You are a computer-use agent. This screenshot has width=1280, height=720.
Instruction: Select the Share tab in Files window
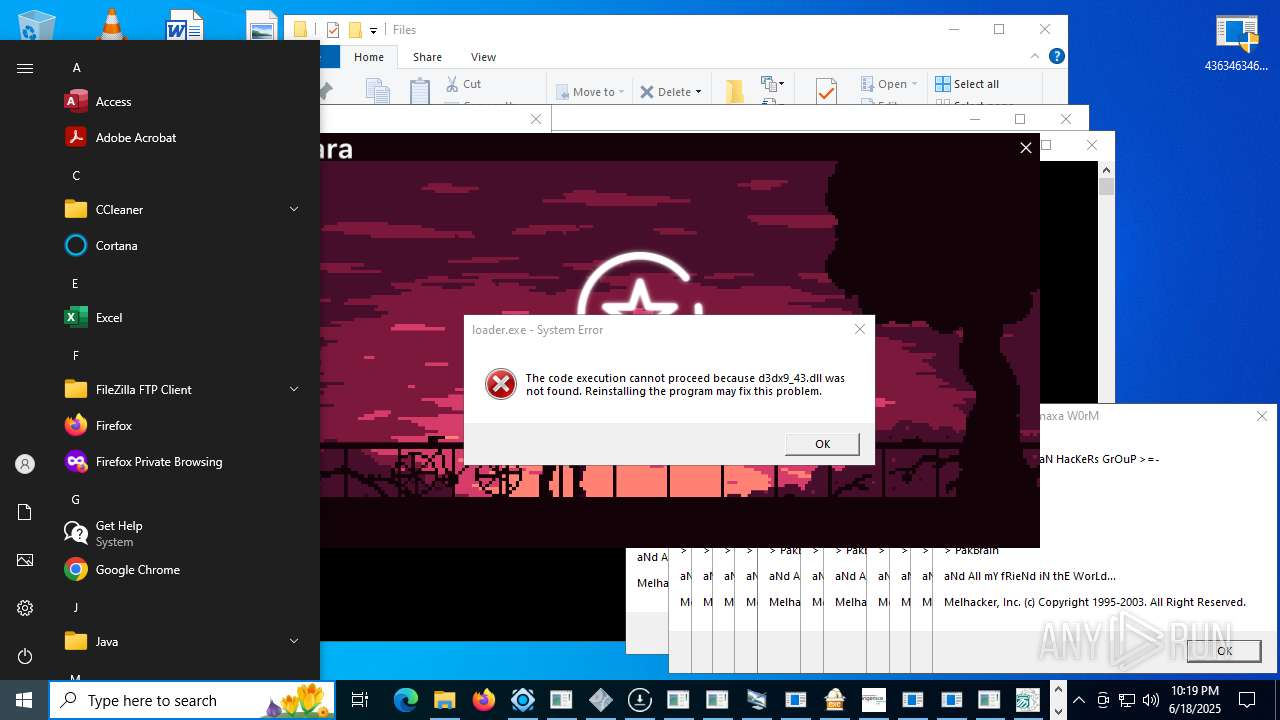(x=427, y=57)
